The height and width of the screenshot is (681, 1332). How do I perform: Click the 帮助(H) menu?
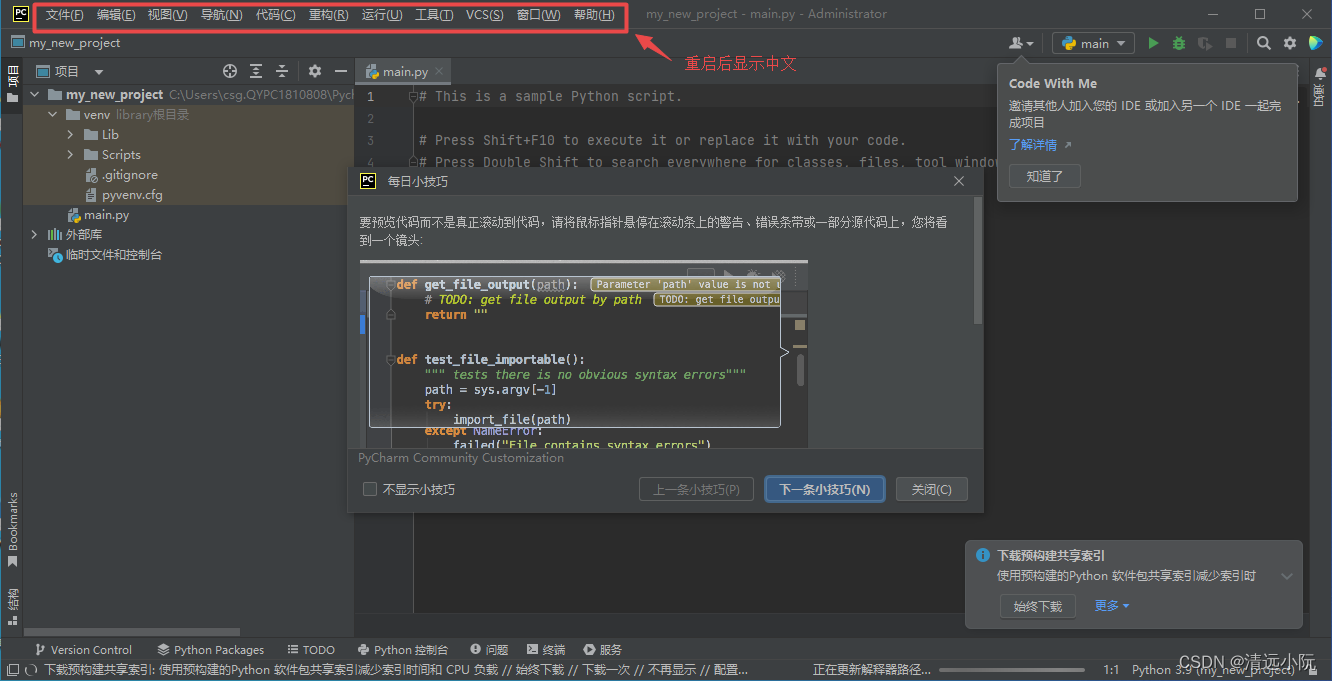pyautogui.click(x=594, y=15)
